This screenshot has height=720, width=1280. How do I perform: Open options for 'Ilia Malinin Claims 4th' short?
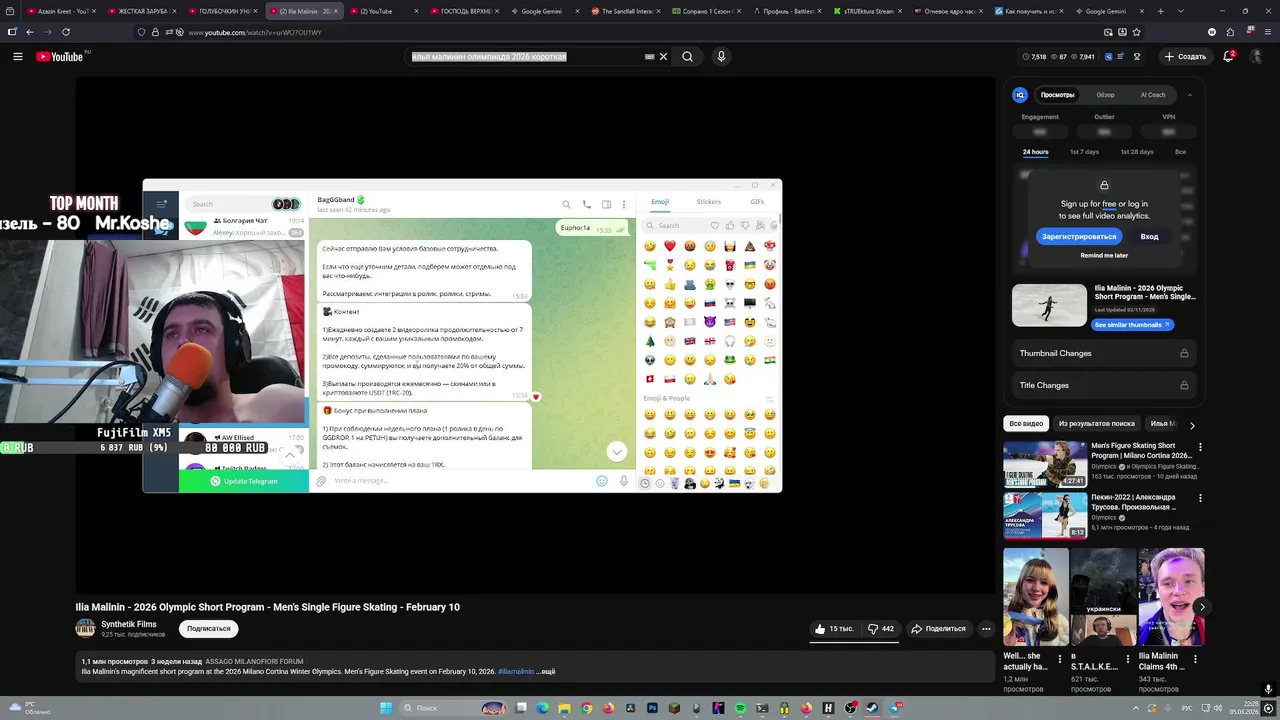coord(1195,660)
